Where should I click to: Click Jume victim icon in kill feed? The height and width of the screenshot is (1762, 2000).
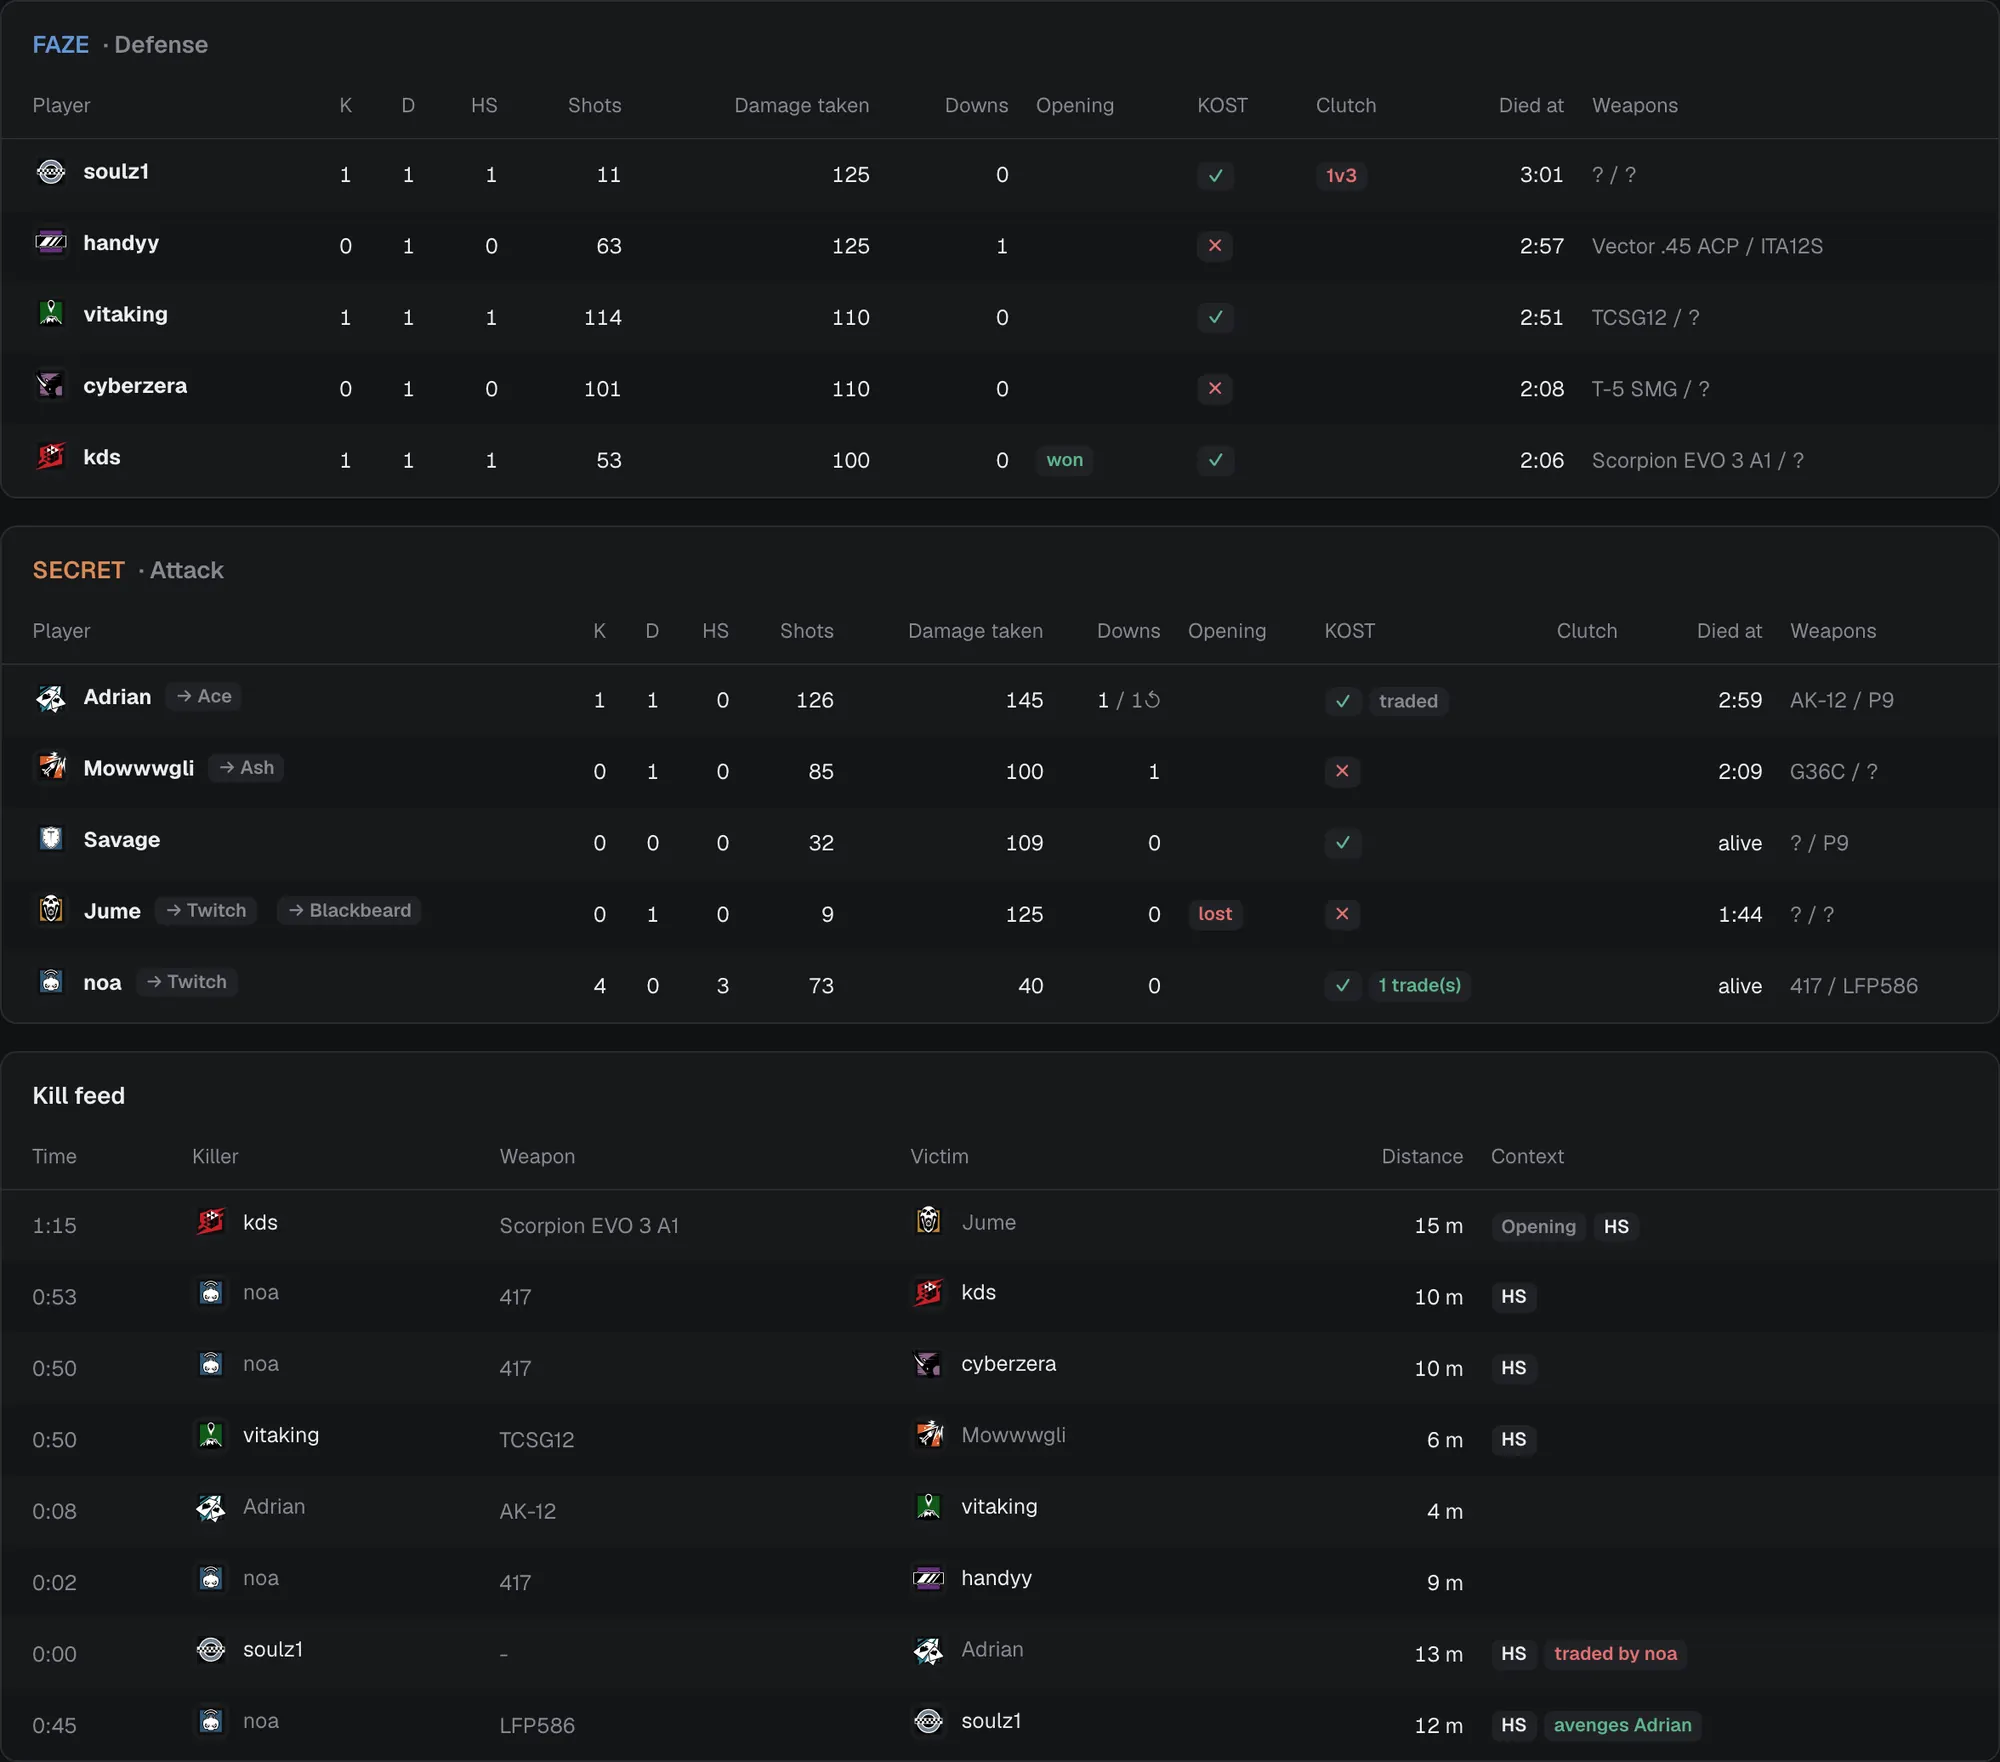(929, 1221)
